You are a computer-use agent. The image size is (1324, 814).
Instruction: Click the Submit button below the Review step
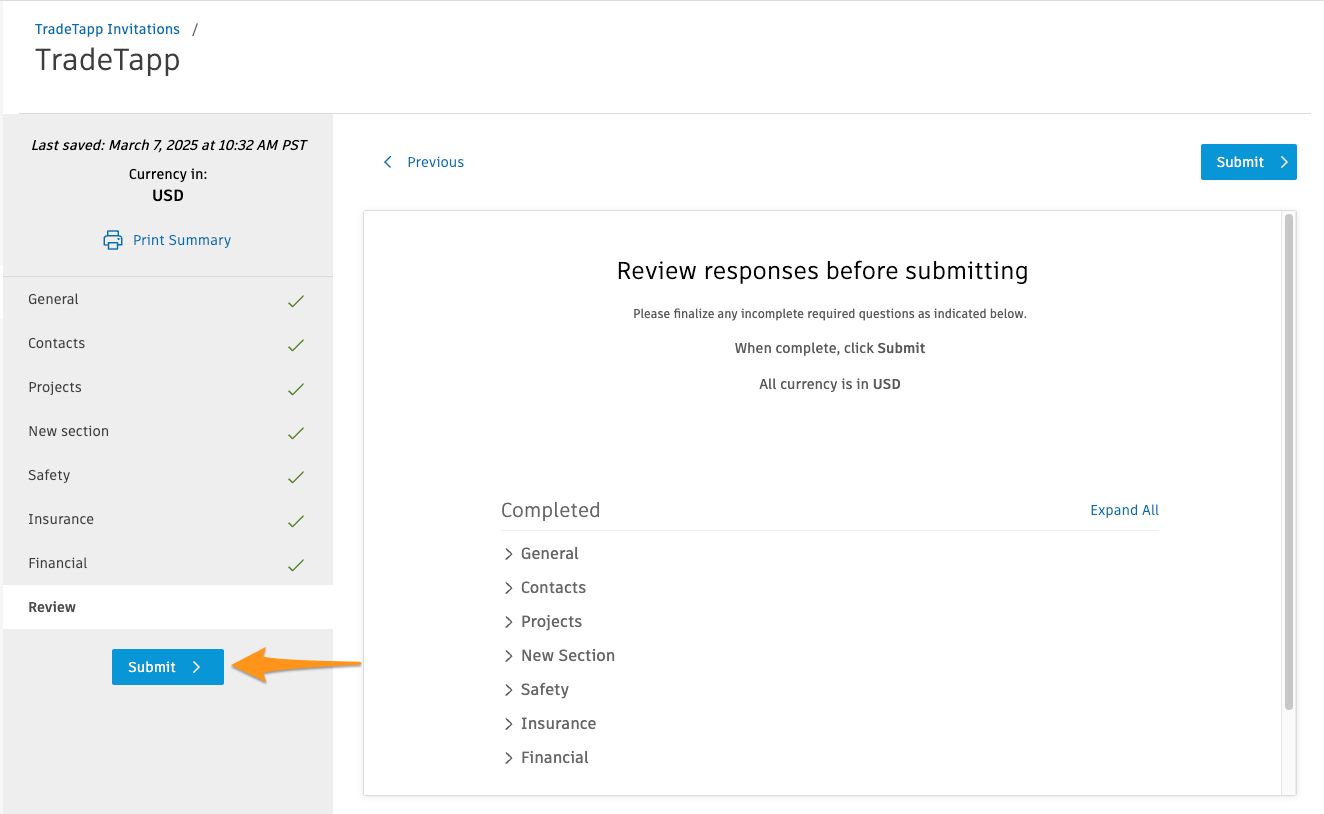[168, 667]
